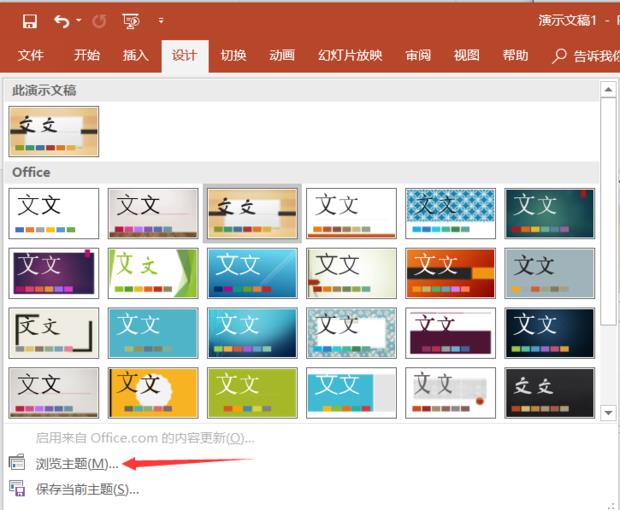Apply the white theme with orange bottom line
This screenshot has height=510, width=620.
352,213
